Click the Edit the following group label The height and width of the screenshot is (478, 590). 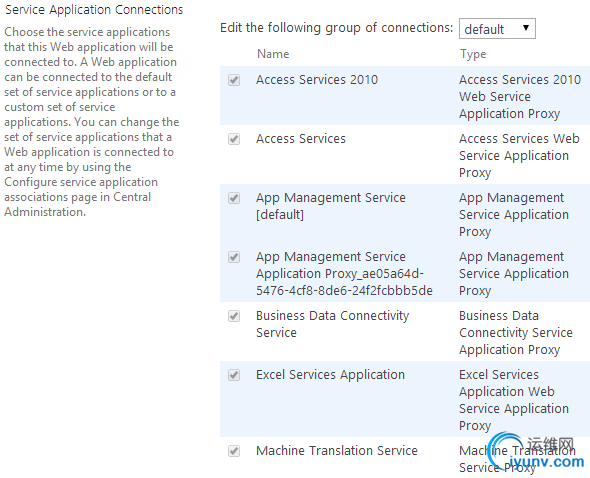336,28
